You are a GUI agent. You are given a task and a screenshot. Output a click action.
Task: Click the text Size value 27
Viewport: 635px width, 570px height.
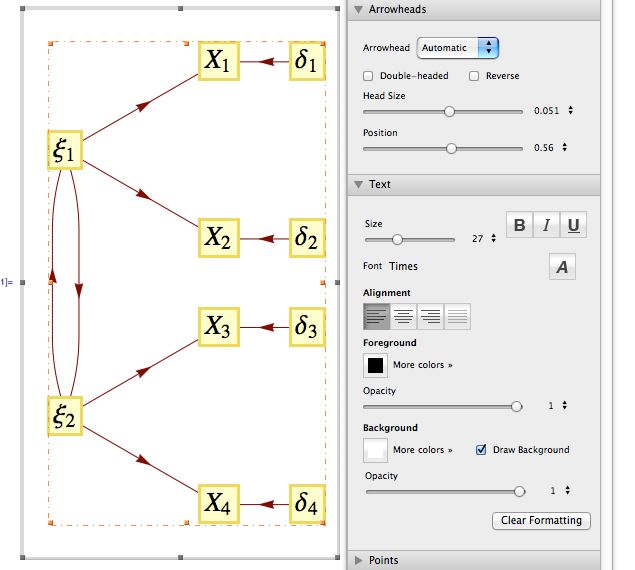(477, 239)
